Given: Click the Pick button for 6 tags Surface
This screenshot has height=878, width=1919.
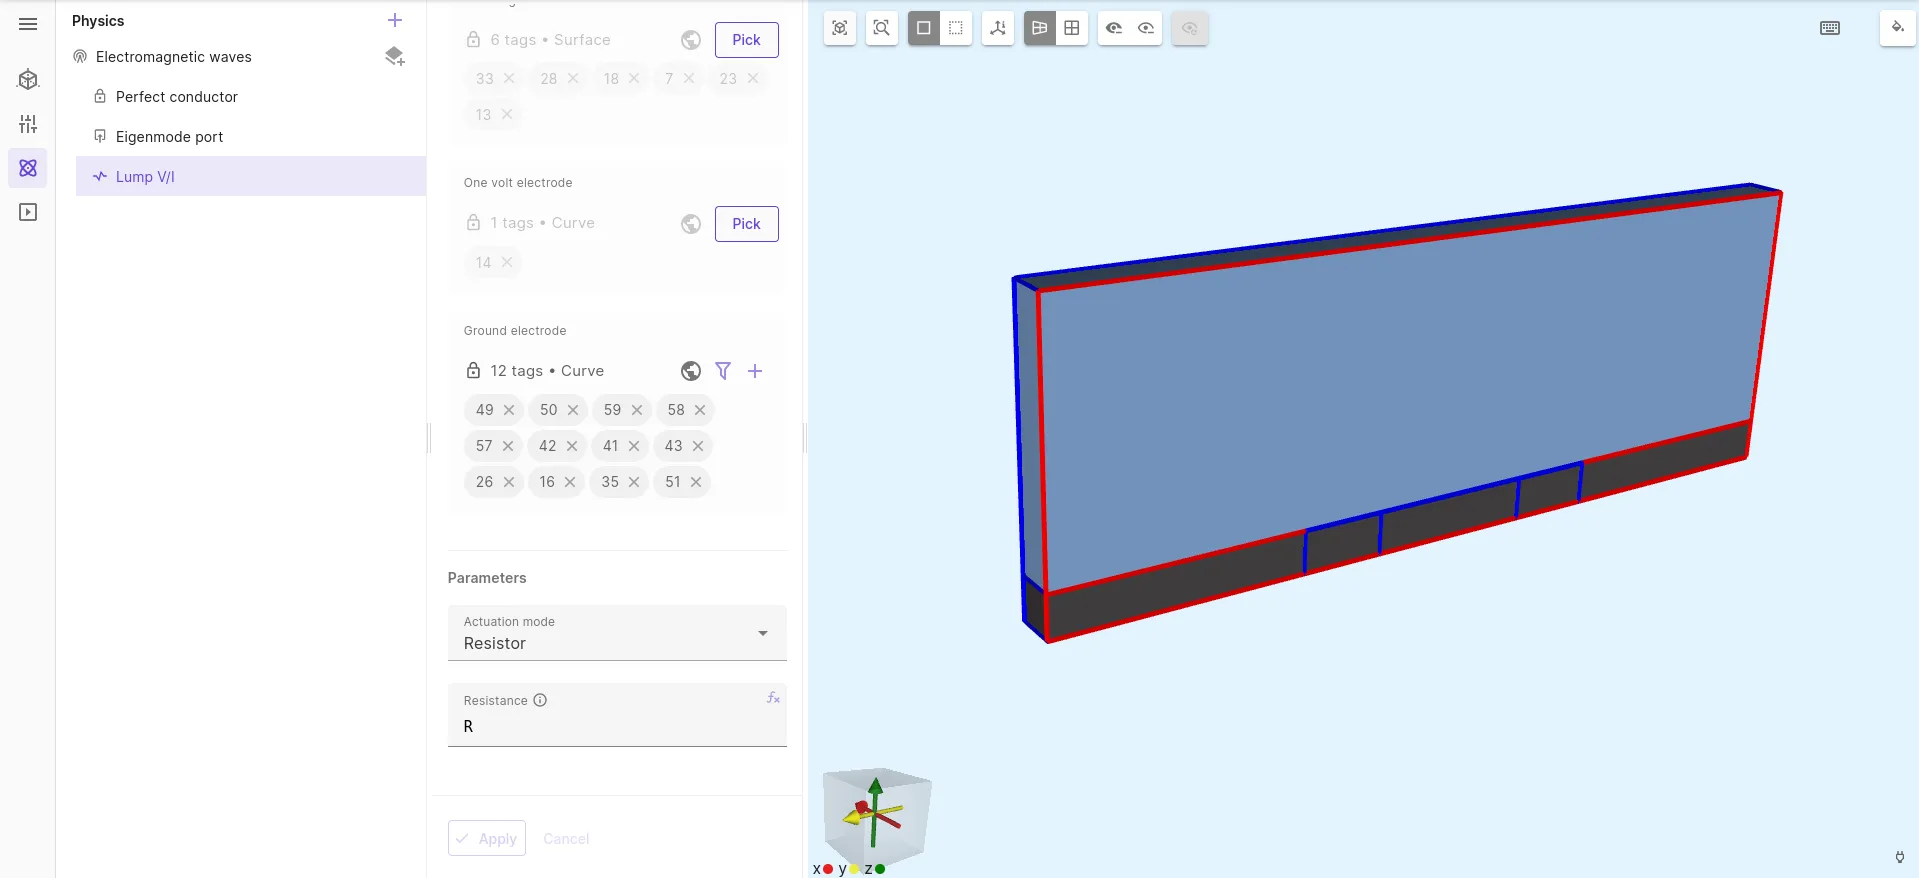Looking at the screenshot, I should (x=746, y=40).
